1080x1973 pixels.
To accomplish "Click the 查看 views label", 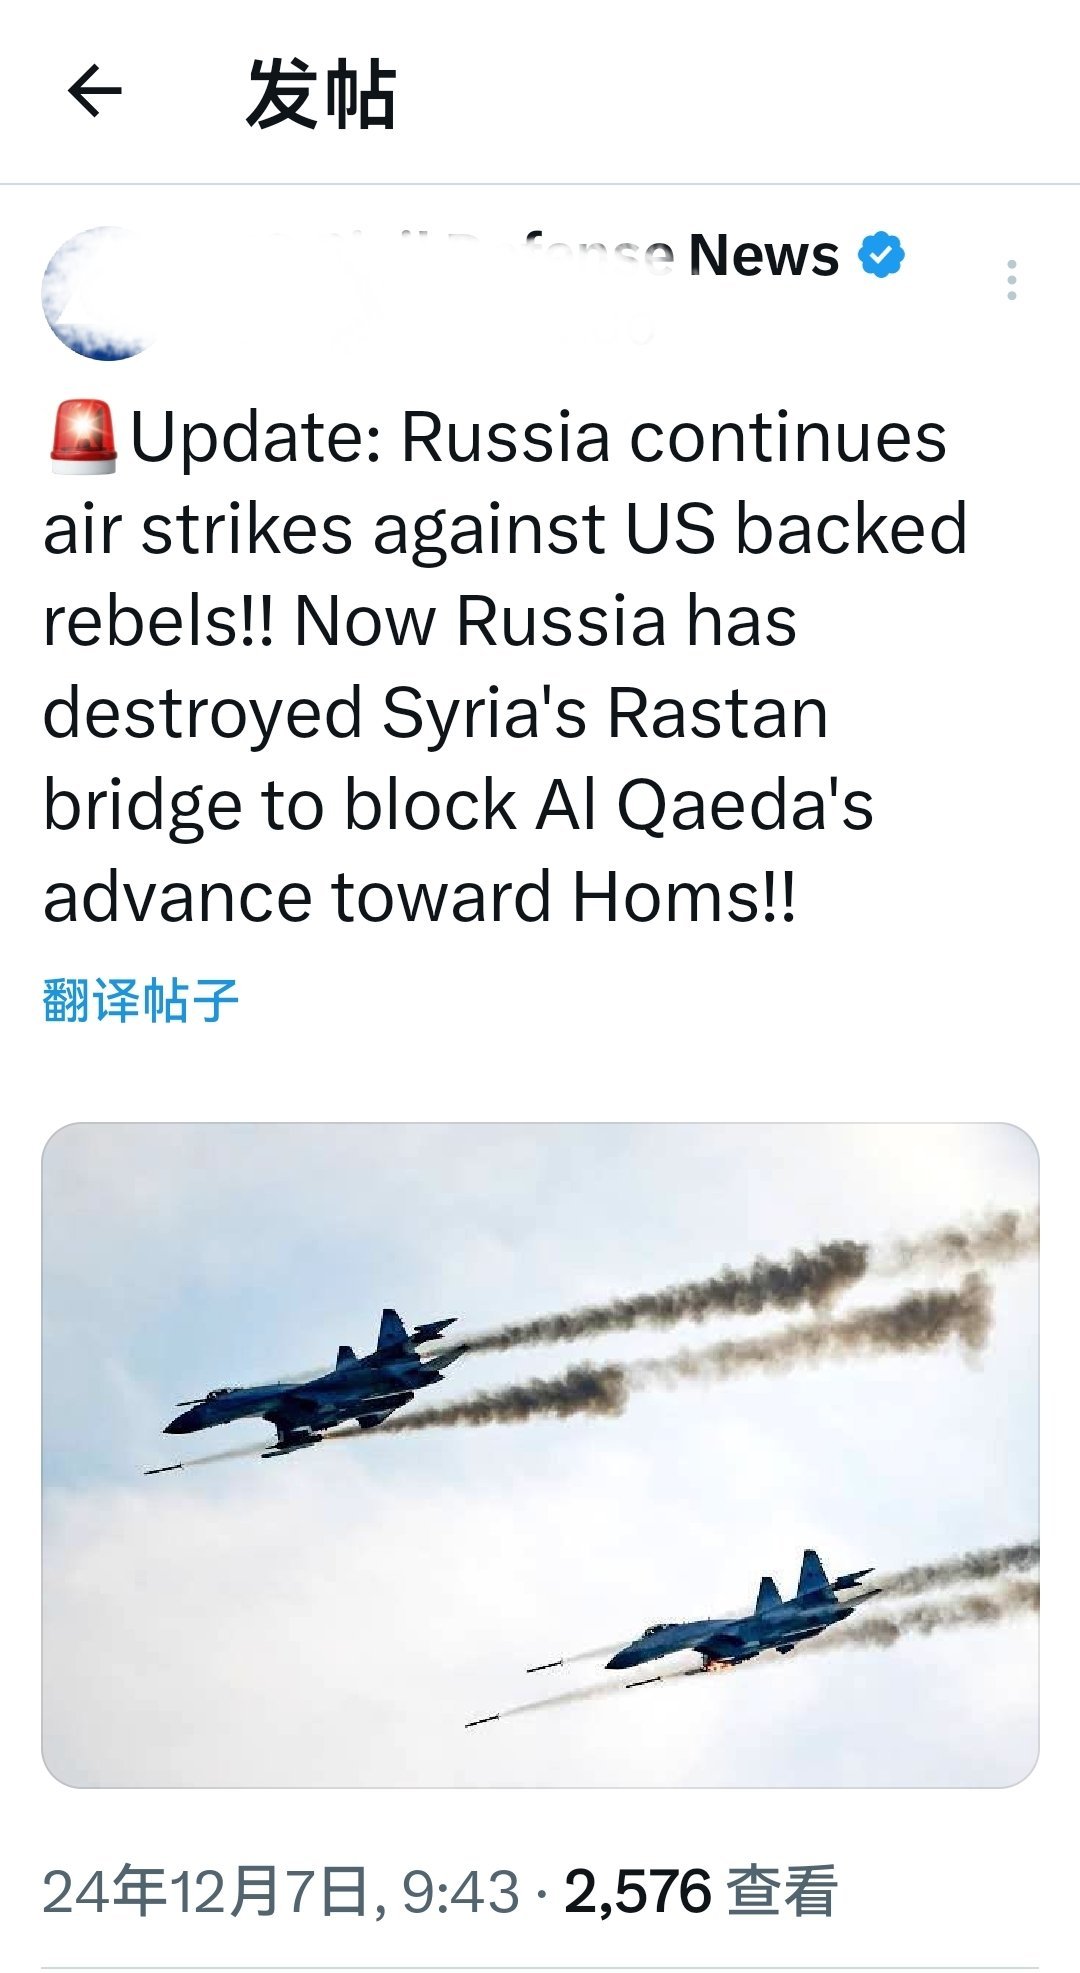I will click(x=781, y=1892).
